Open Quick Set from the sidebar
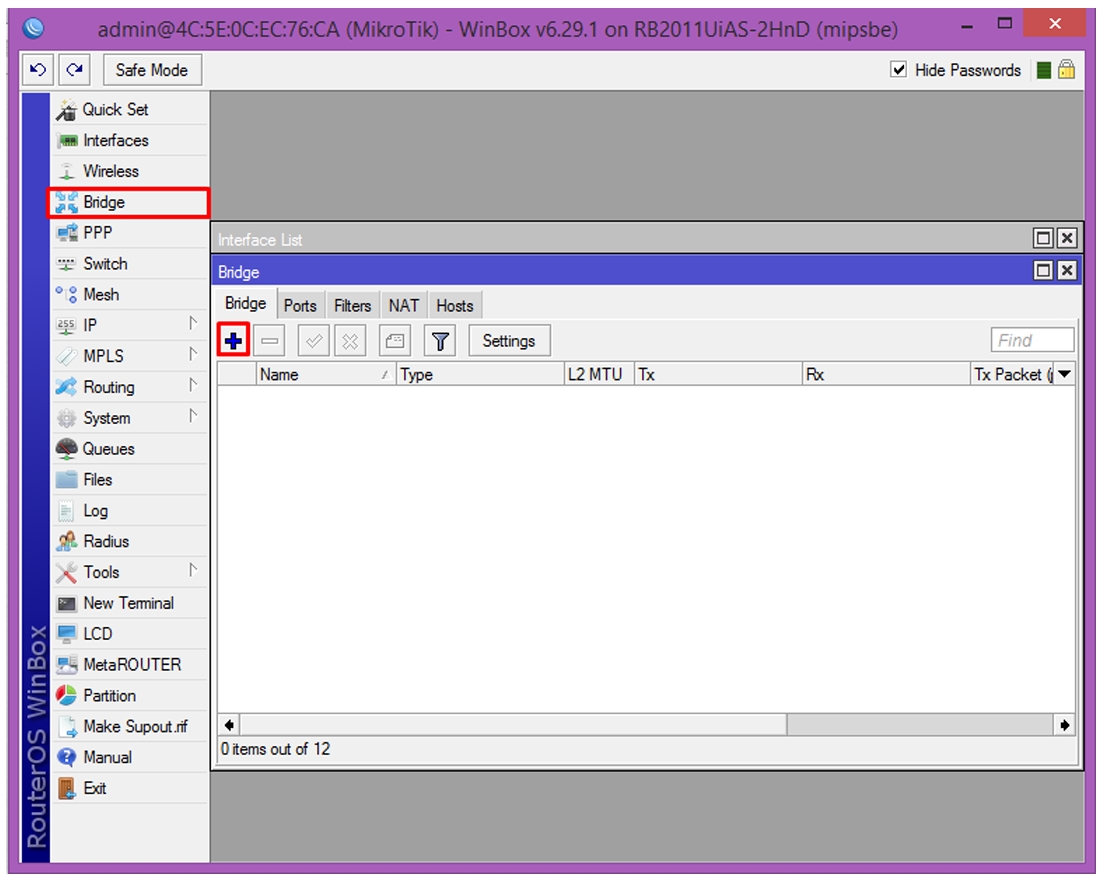 pyautogui.click(x=131, y=110)
